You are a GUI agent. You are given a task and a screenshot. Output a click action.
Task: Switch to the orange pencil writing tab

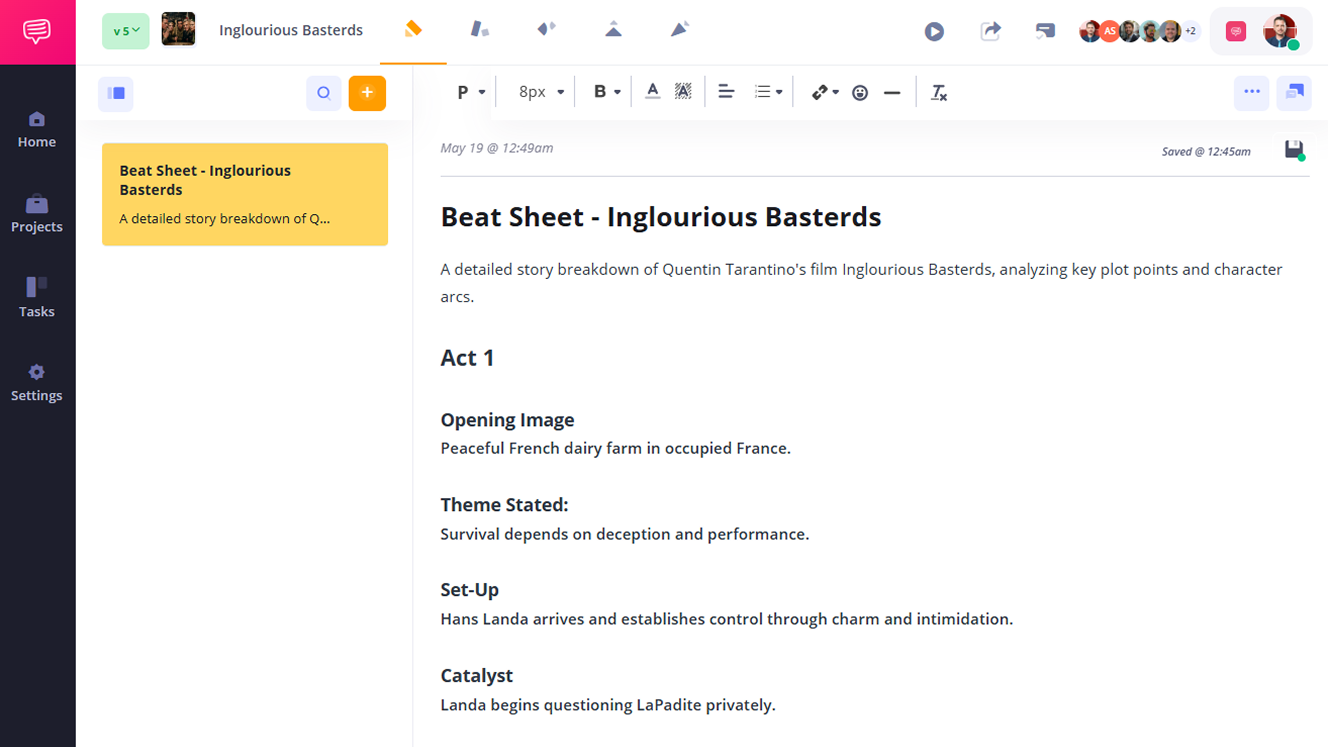point(413,30)
